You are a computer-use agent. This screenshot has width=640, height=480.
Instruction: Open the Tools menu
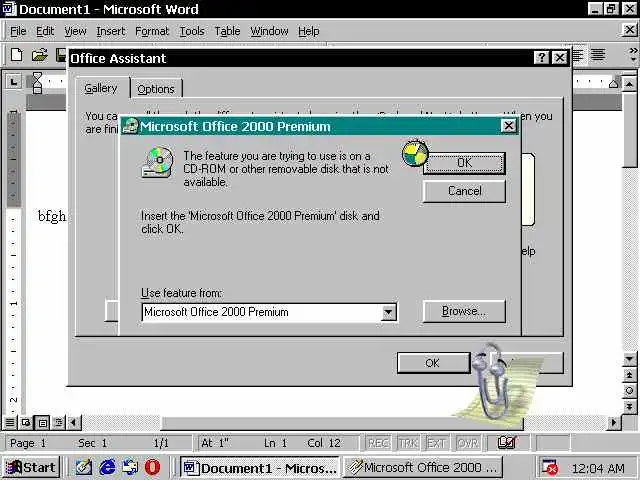(x=192, y=31)
